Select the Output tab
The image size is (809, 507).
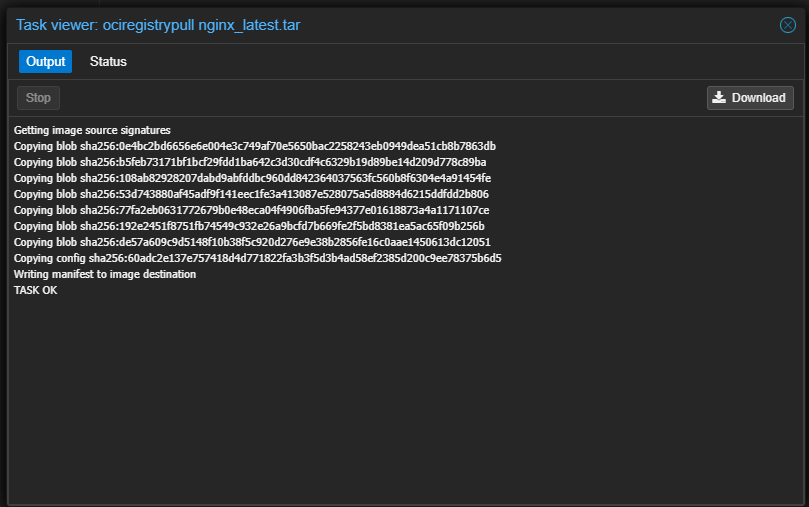point(46,62)
